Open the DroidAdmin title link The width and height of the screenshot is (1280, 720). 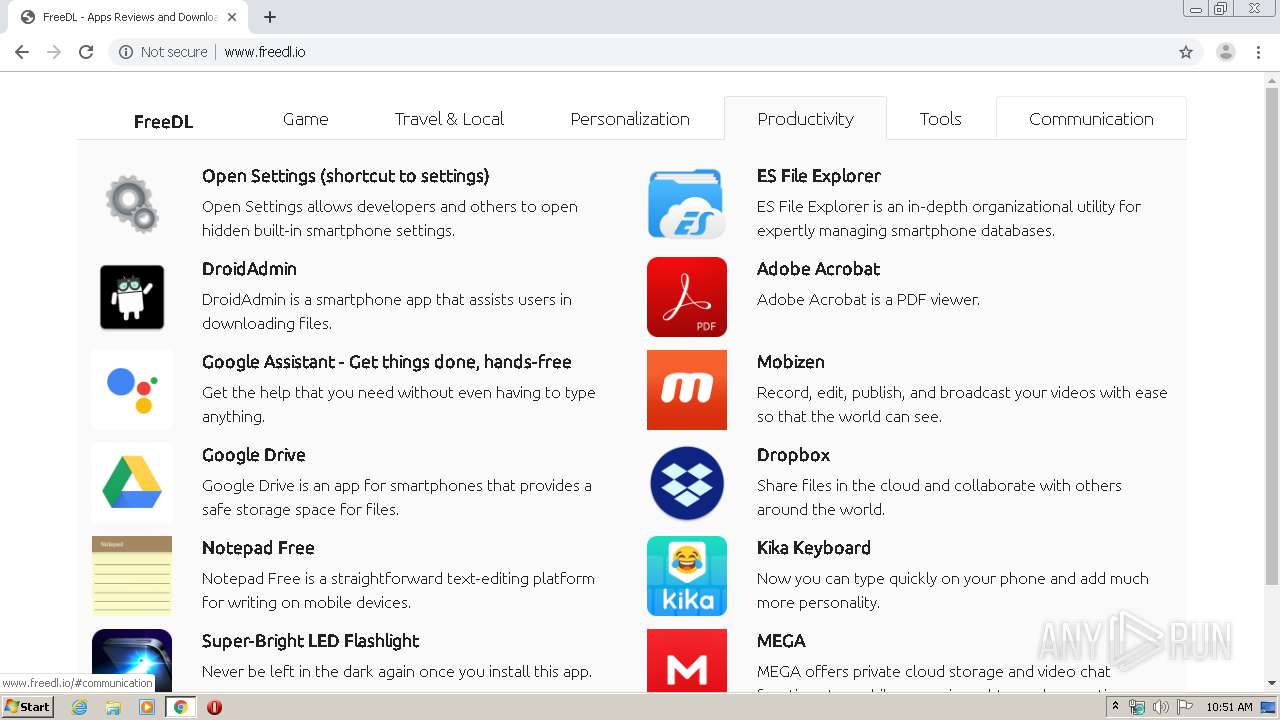pyautogui.click(x=249, y=269)
